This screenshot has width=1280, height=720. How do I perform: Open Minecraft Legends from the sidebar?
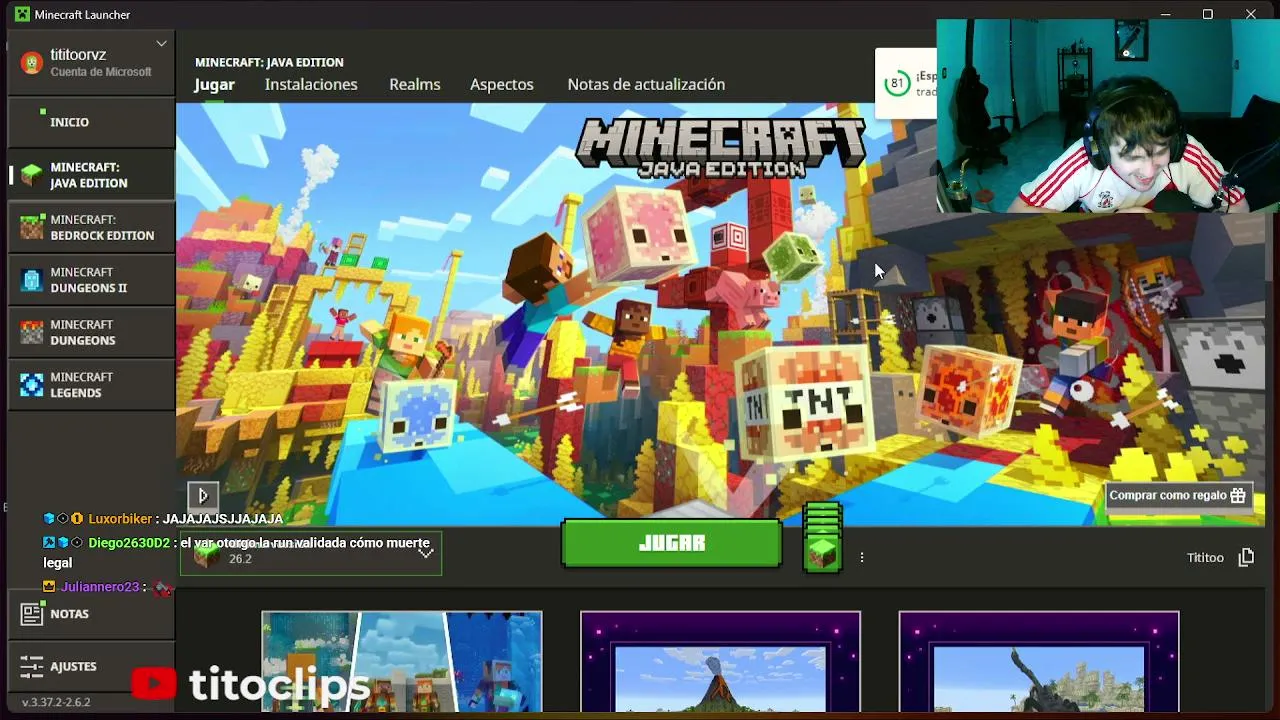tap(91, 385)
